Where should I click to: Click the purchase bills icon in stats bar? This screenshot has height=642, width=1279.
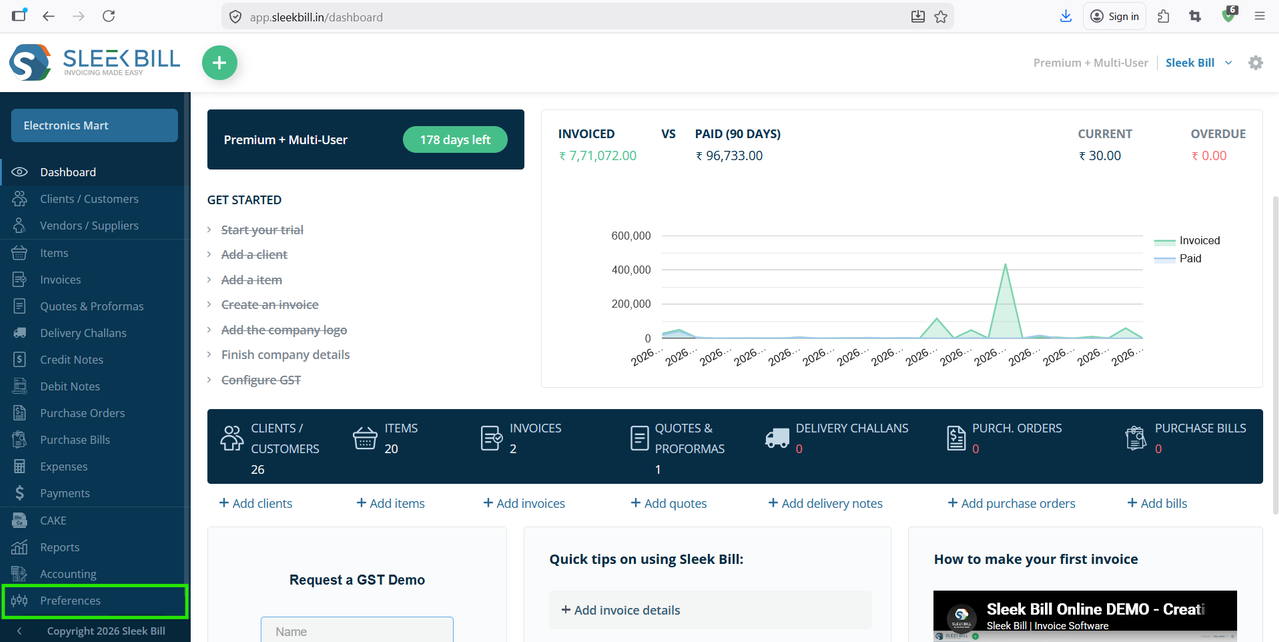(x=1135, y=438)
